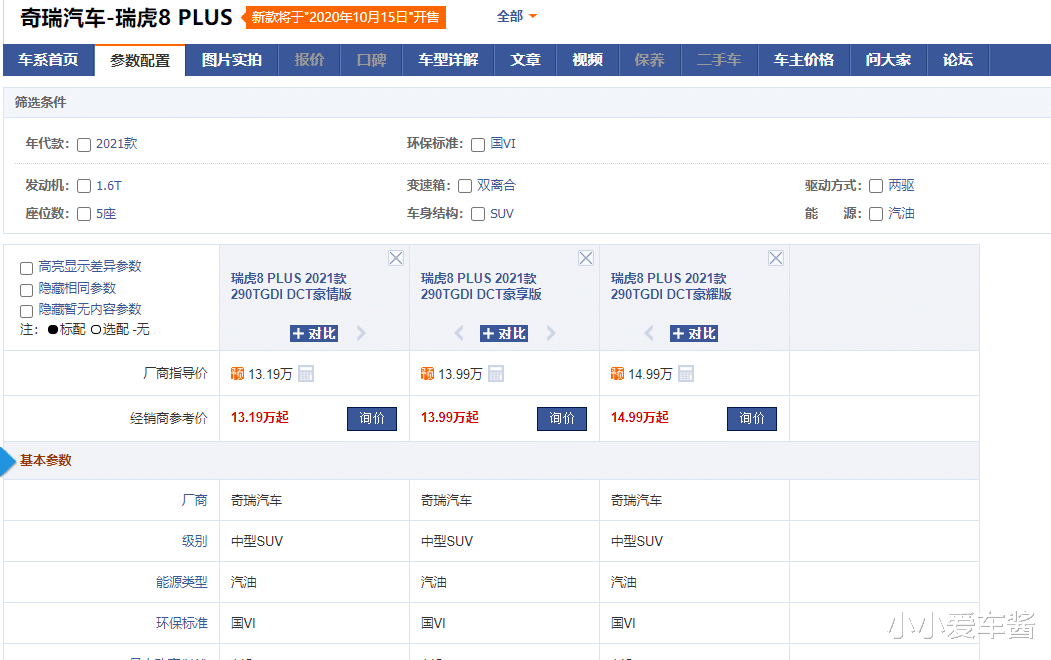Click the 能源类型 parameter label
This screenshot has height=660, width=1051.
click(x=182, y=582)
